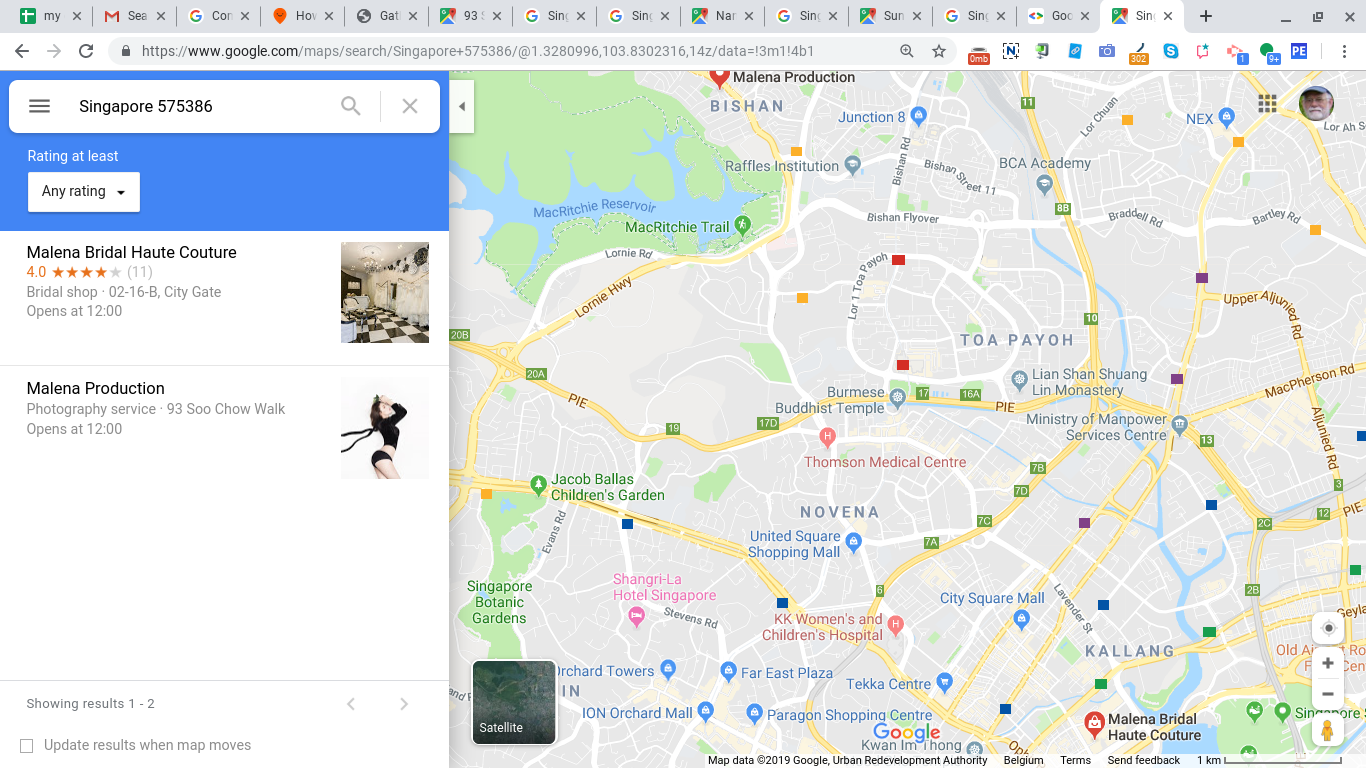Switch to the 'Gat' browser tab

coord(387,16)
